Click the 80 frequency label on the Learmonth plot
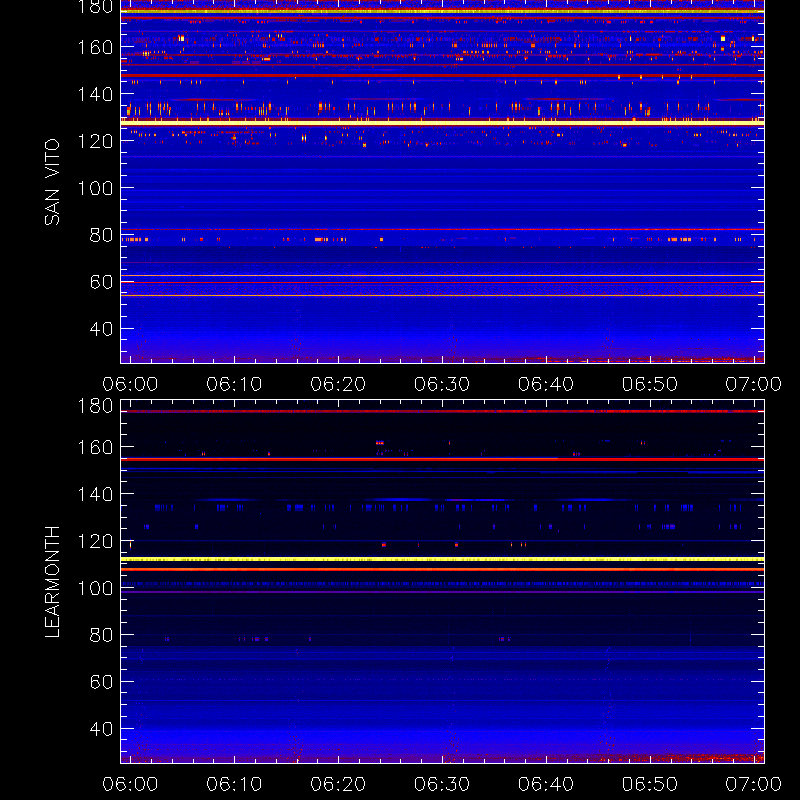Image resolution: width=800 pixels, height=800 pixels. [101, 635]
